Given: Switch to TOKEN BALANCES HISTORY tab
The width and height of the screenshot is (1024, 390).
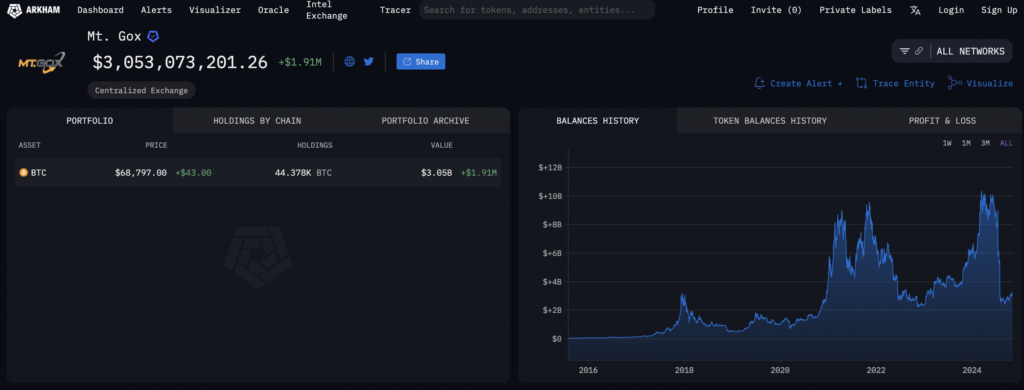Looking at the screenshot, I should click(x=770, y=121).
